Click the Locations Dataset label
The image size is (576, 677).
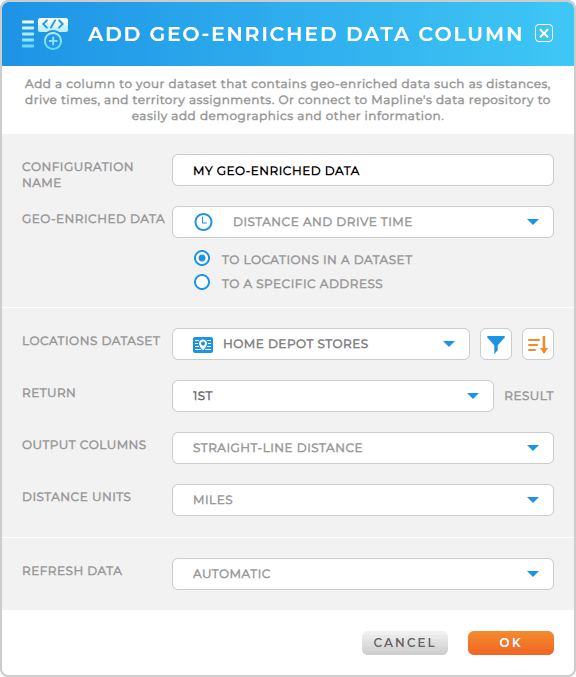[x=91, y=341]
